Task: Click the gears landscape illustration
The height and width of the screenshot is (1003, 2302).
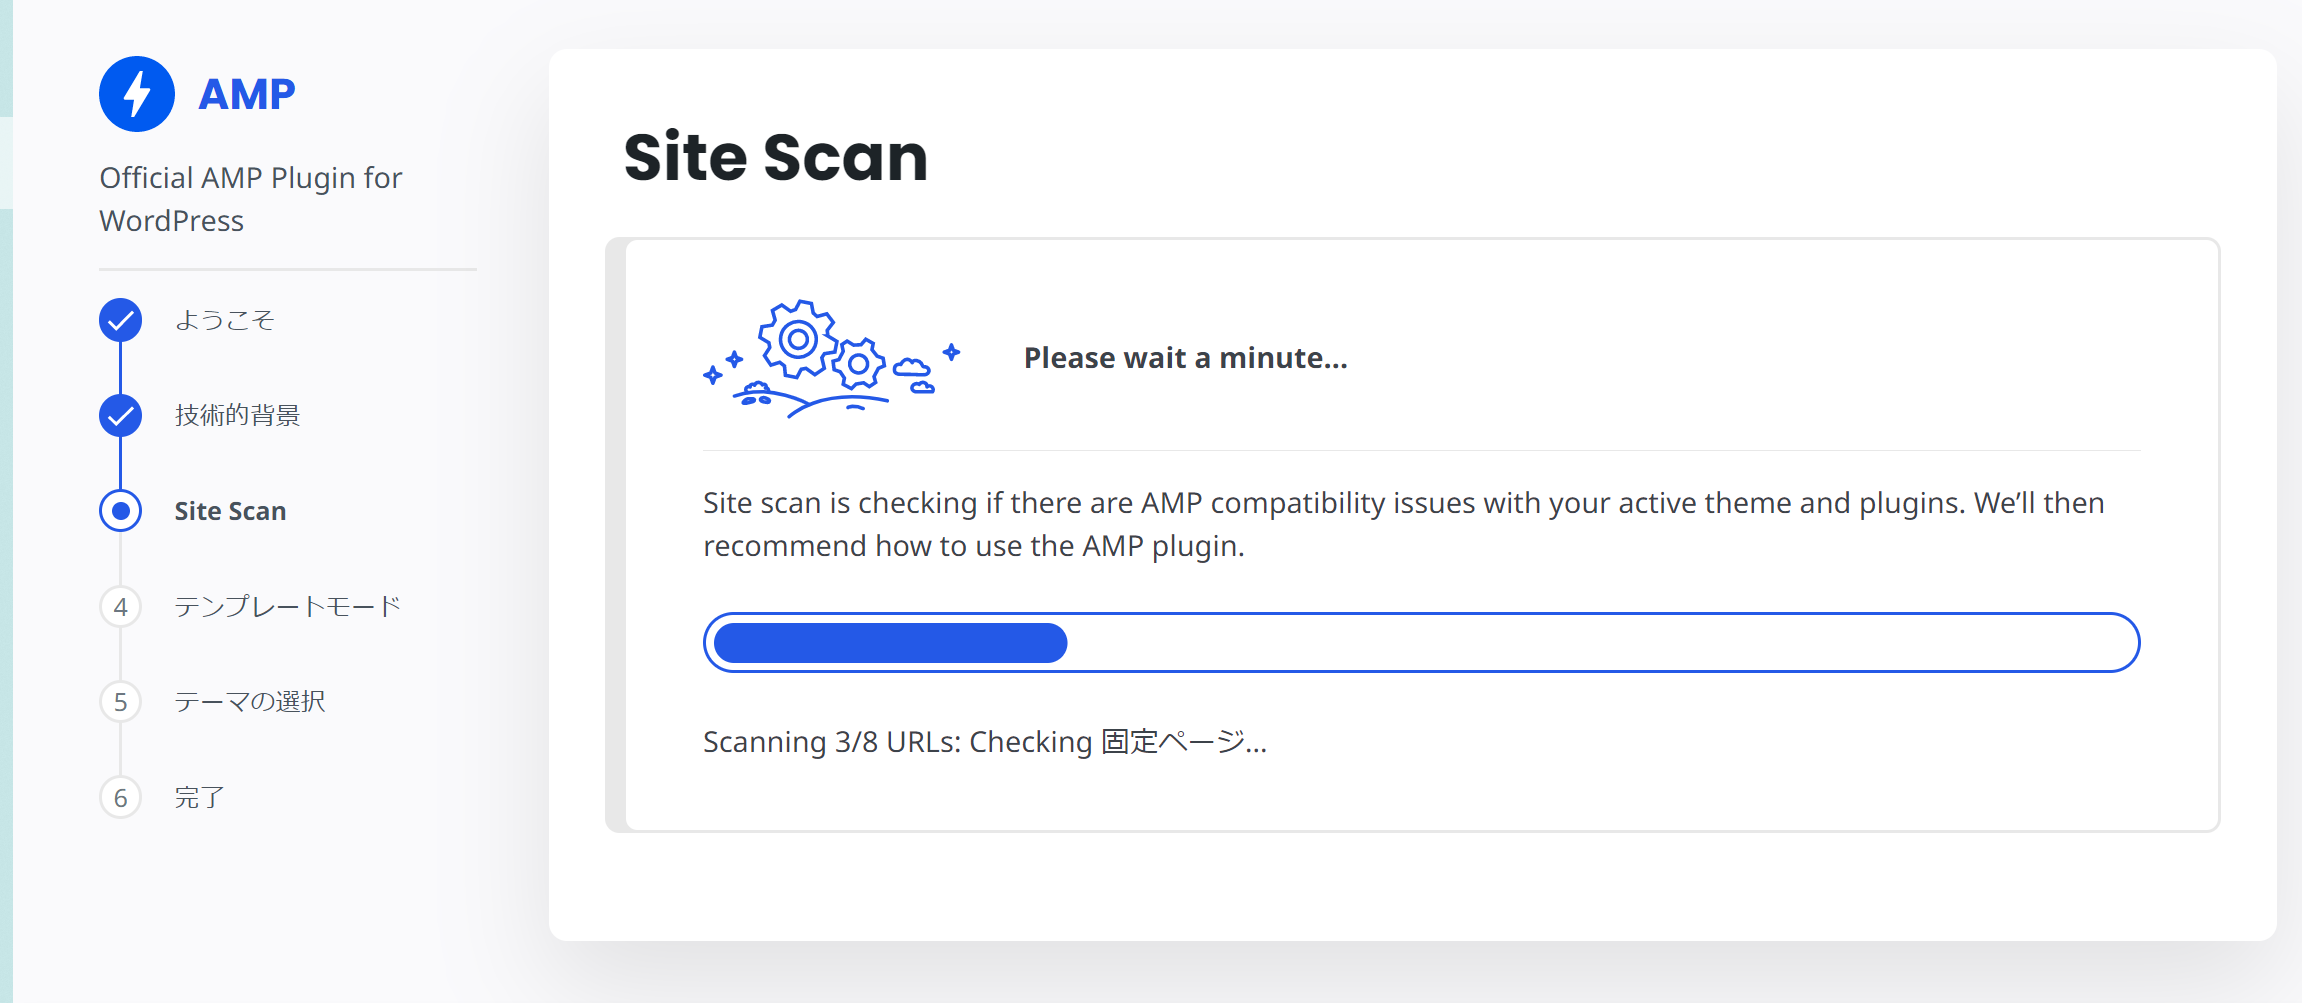Action: [832, 358]
